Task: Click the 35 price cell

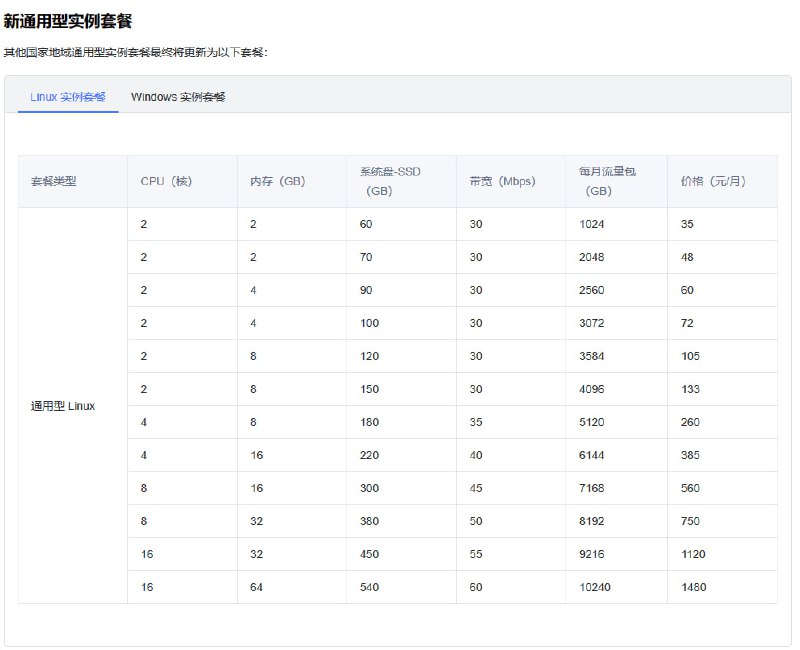Action: coord(685,224)
